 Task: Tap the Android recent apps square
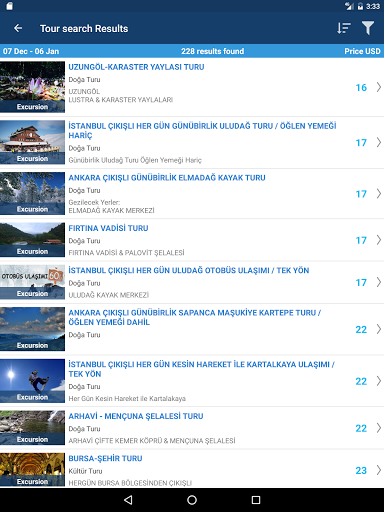click(256, 500)
